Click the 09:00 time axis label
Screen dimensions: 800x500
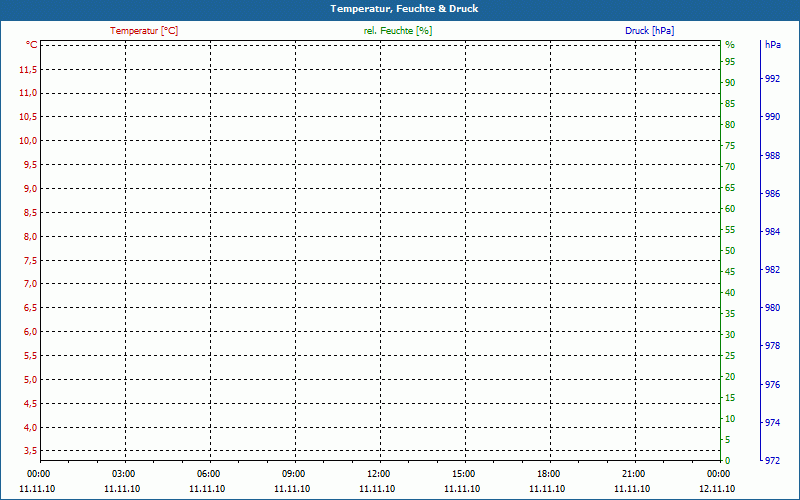pyautogui.click(x=293, y=474)
